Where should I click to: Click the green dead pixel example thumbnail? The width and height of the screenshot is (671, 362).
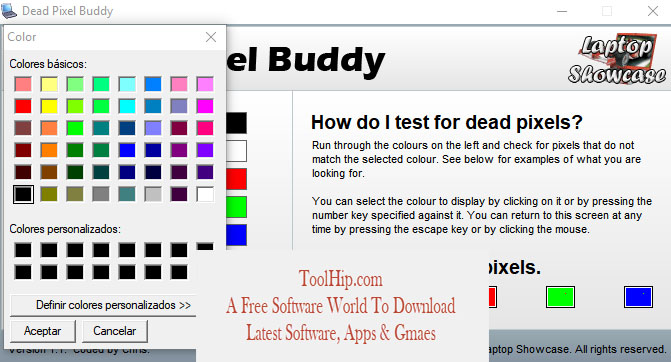coord(560,297)
